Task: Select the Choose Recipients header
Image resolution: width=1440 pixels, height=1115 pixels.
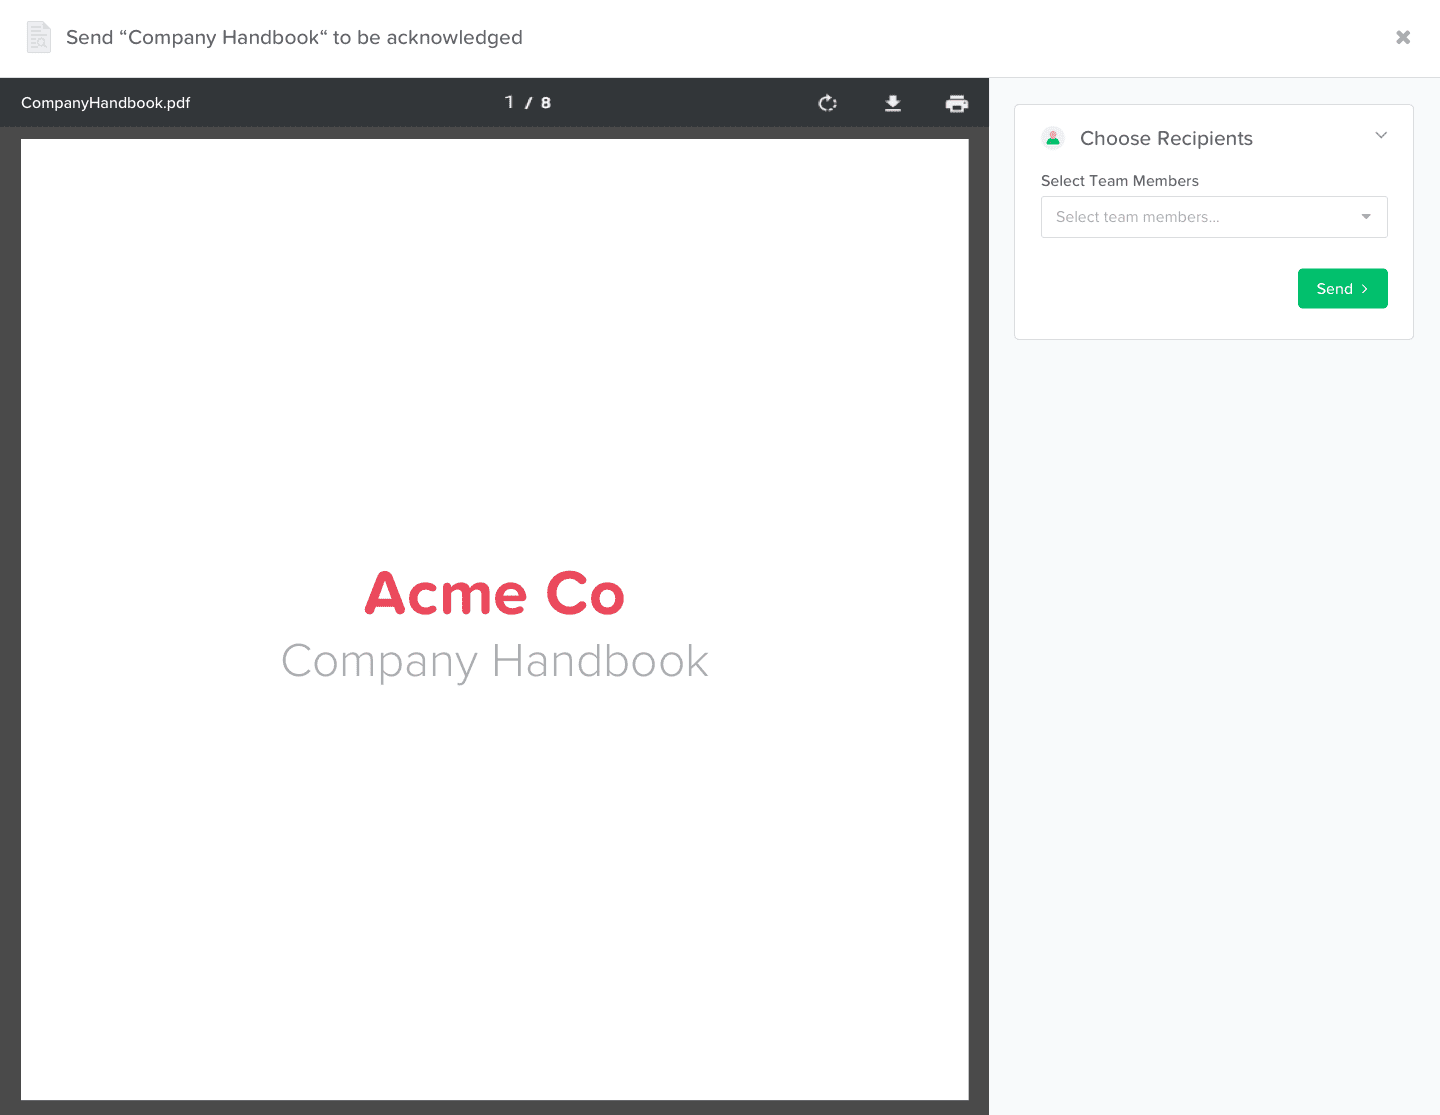Action: 1166,138
